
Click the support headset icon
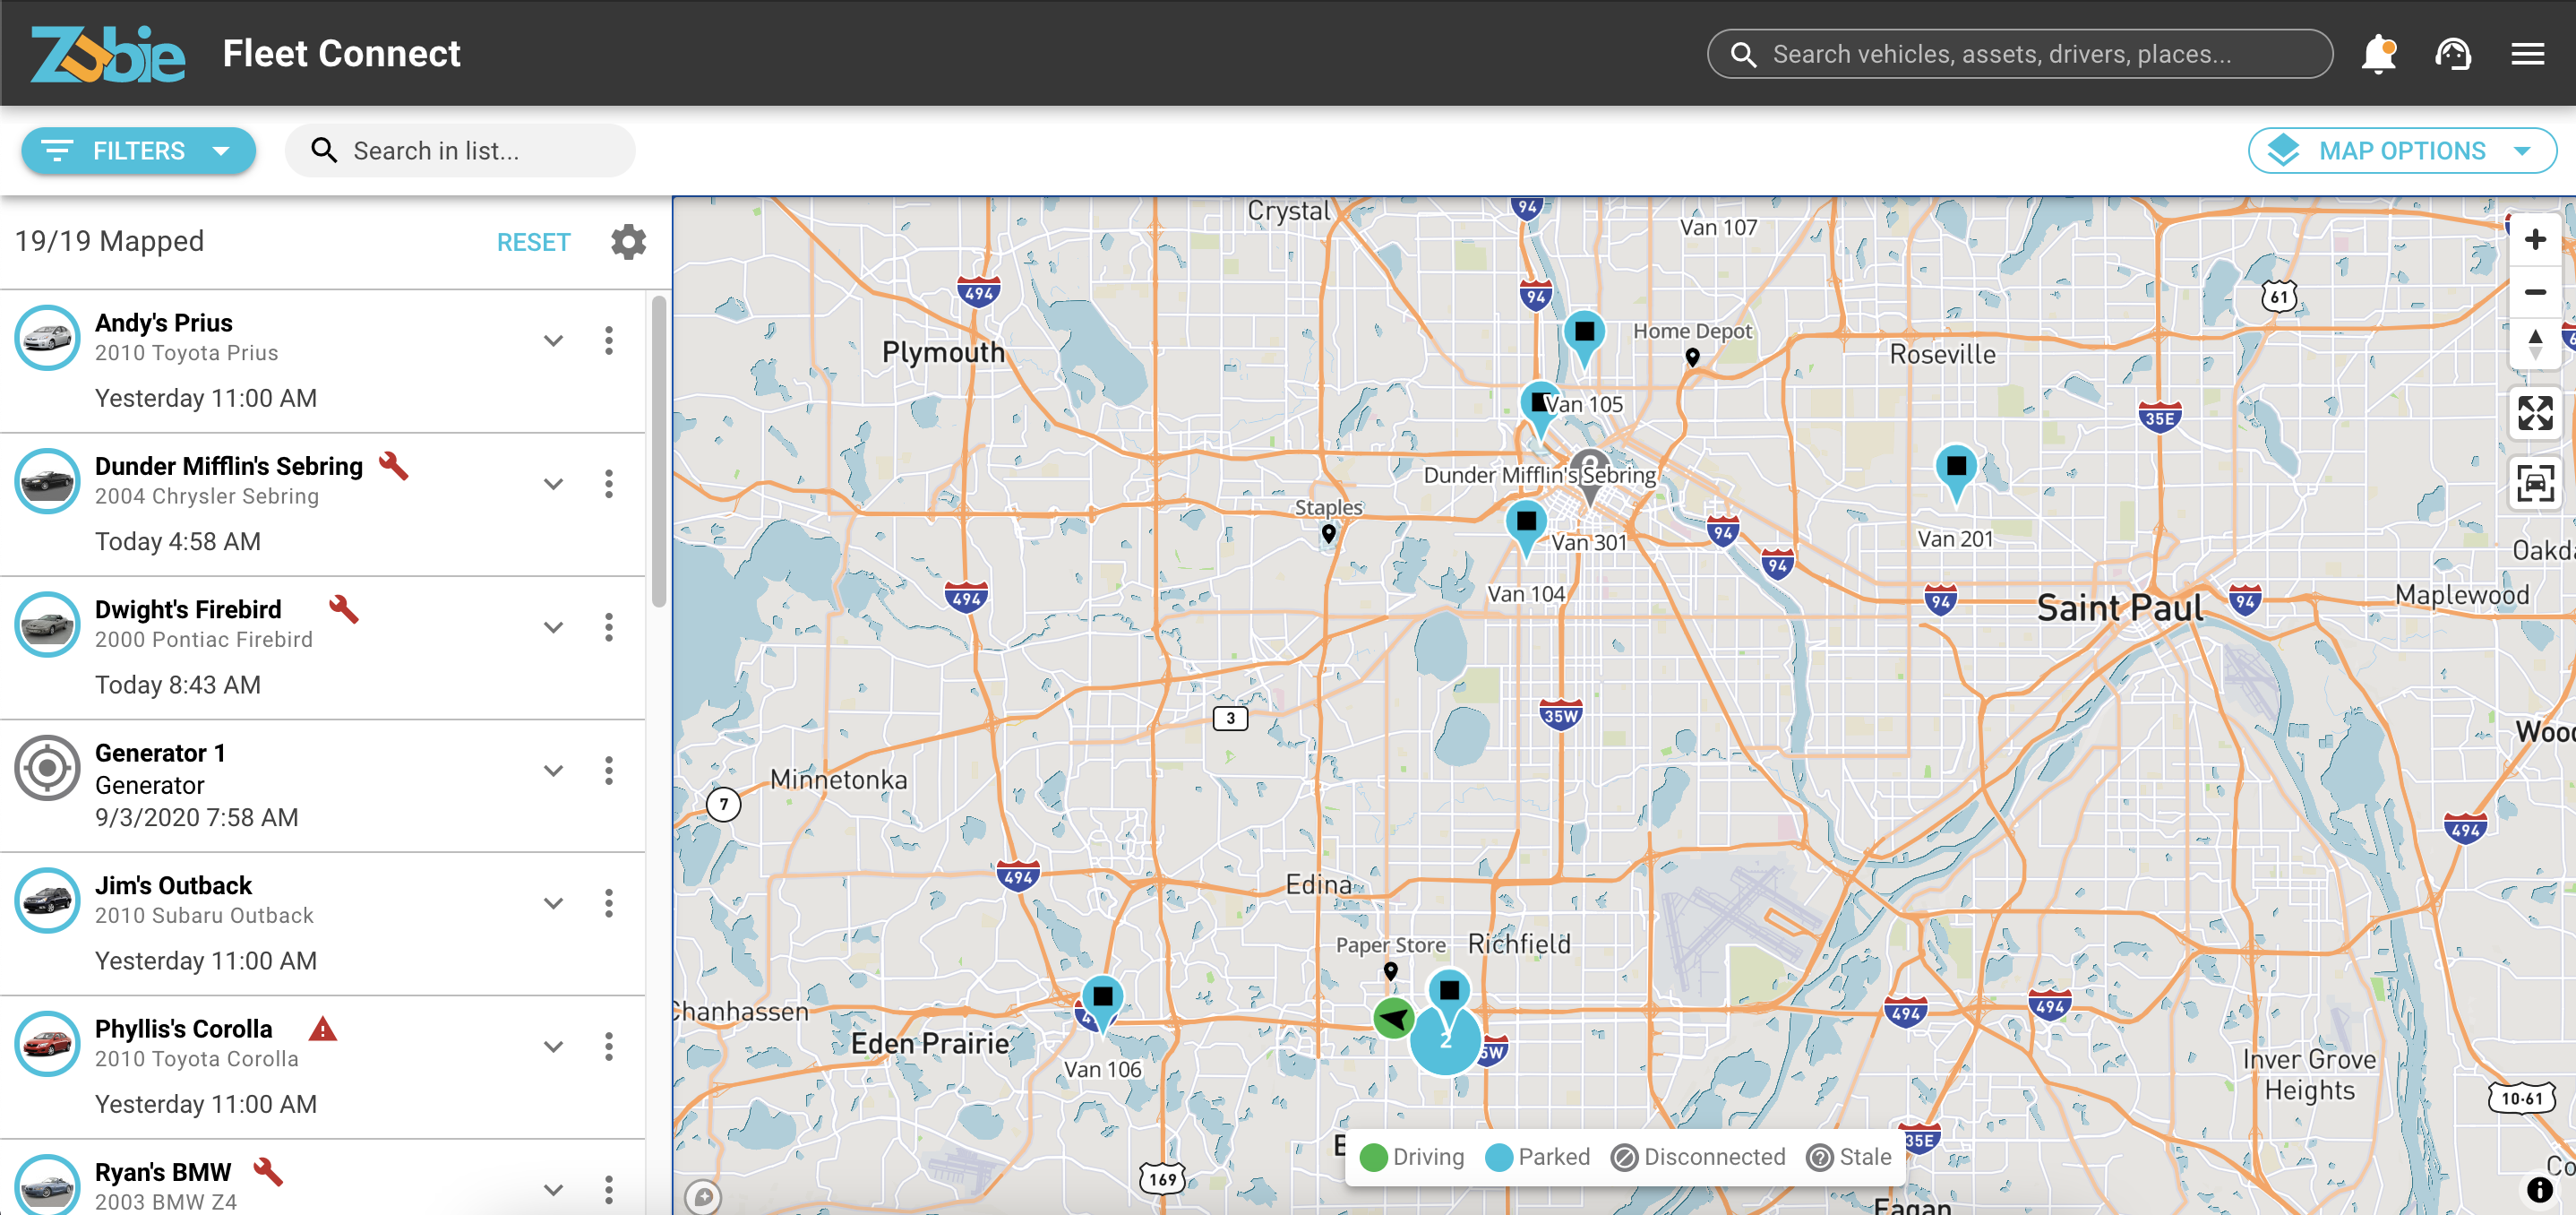(2453, 54)
